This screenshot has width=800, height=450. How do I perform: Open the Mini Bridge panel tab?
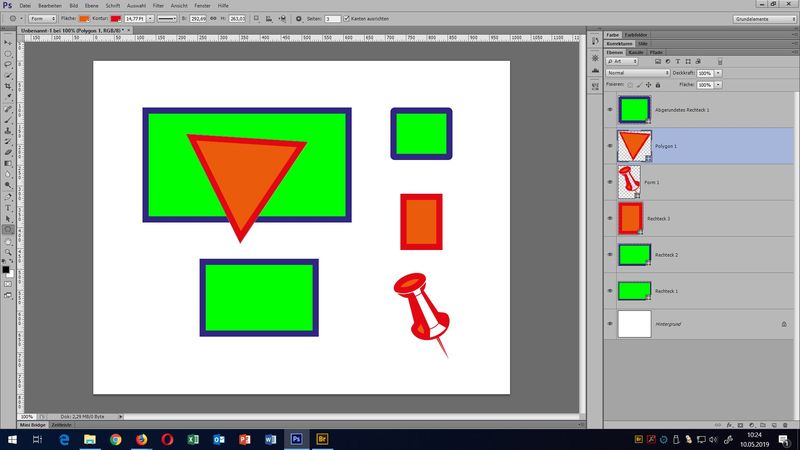tap(33, 425)
